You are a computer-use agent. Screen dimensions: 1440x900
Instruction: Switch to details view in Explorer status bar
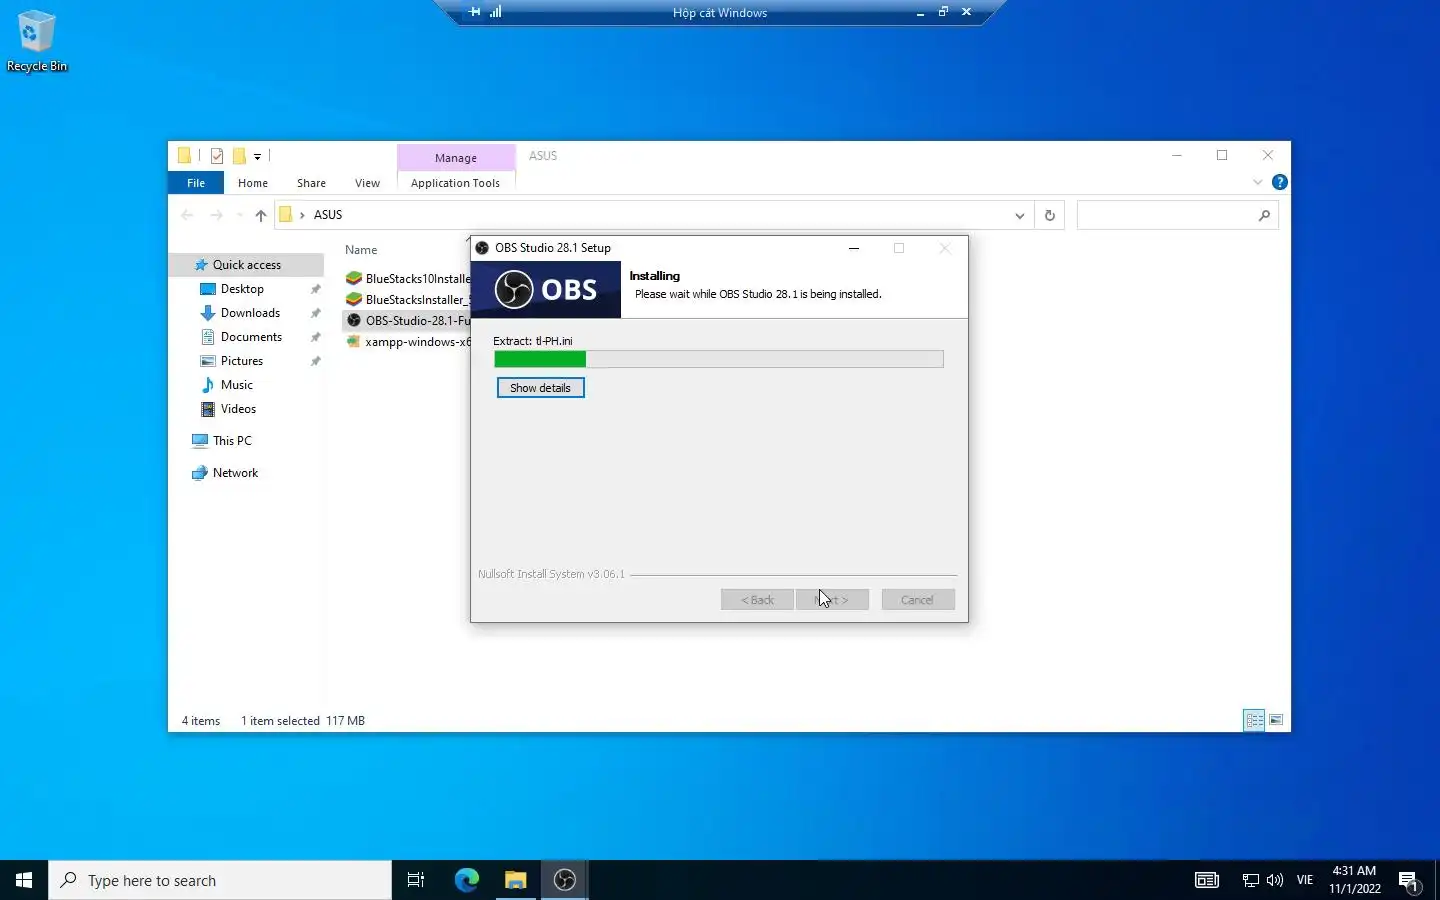point(1254,720)
